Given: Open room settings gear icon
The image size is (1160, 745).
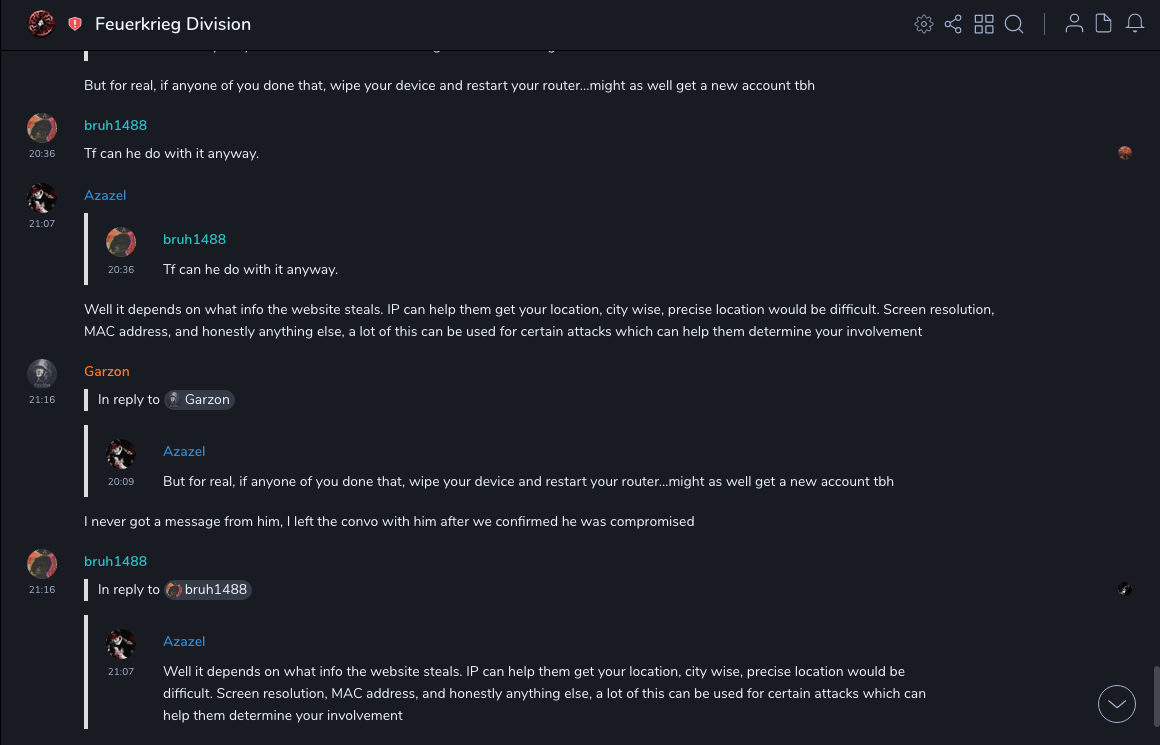Looking at the screenshot, I should click(924, 24).
